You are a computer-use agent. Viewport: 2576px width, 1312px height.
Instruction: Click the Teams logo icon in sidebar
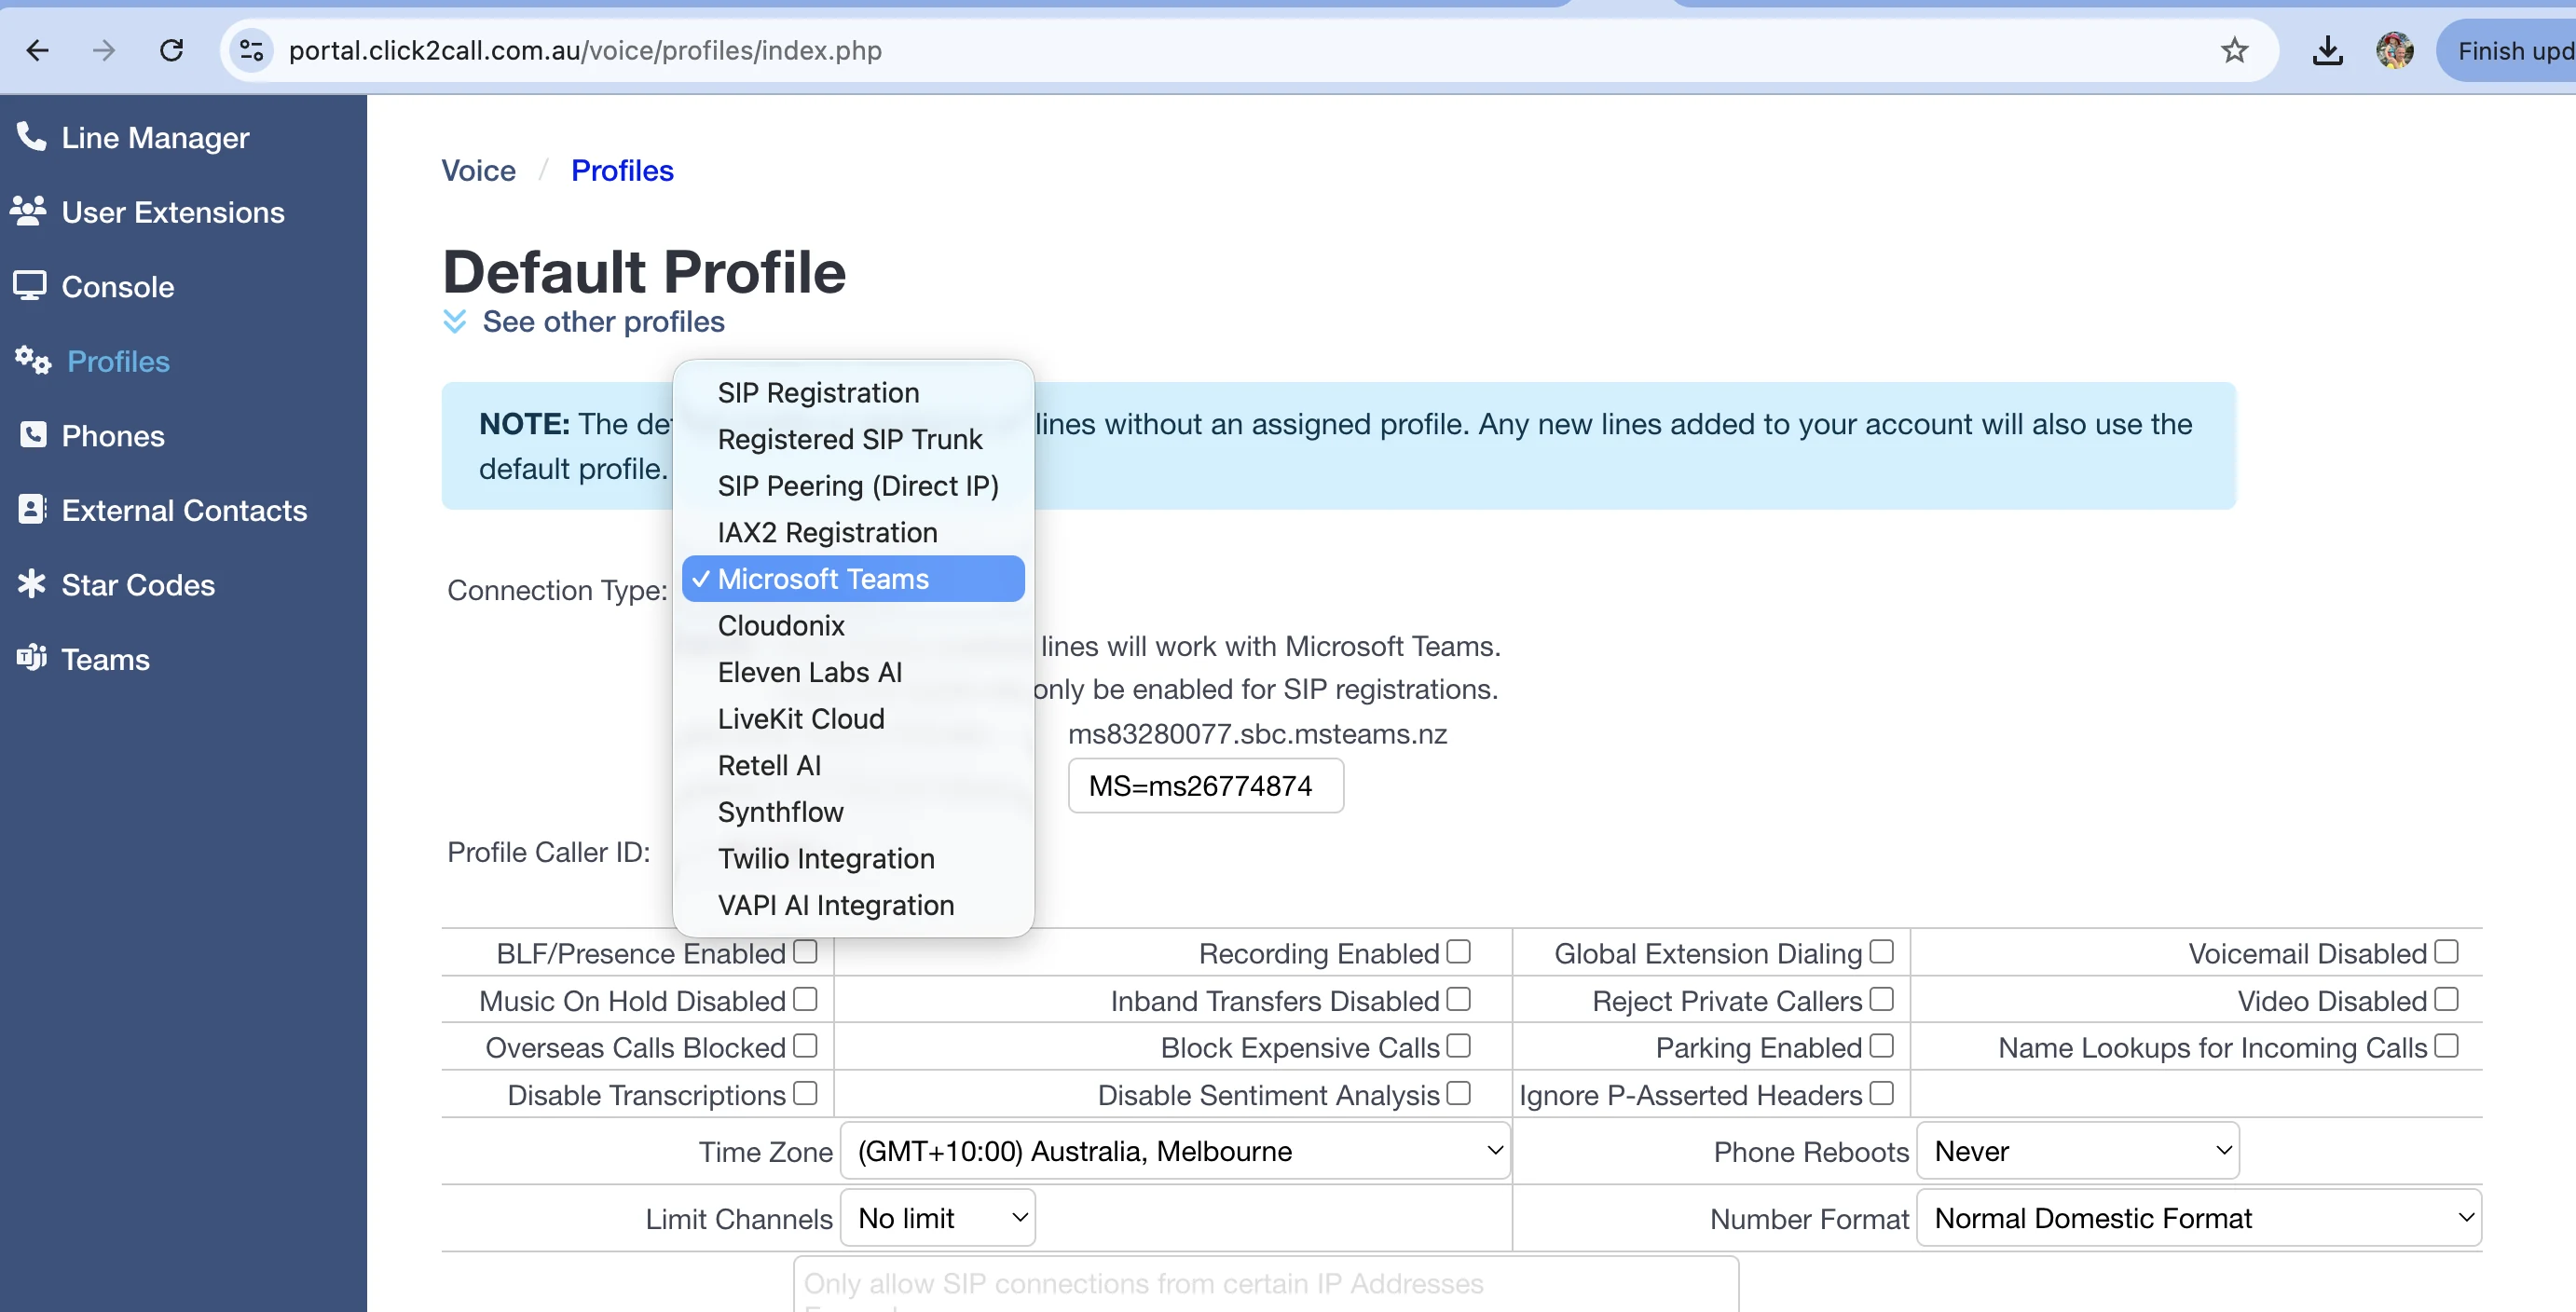[31, 658]
